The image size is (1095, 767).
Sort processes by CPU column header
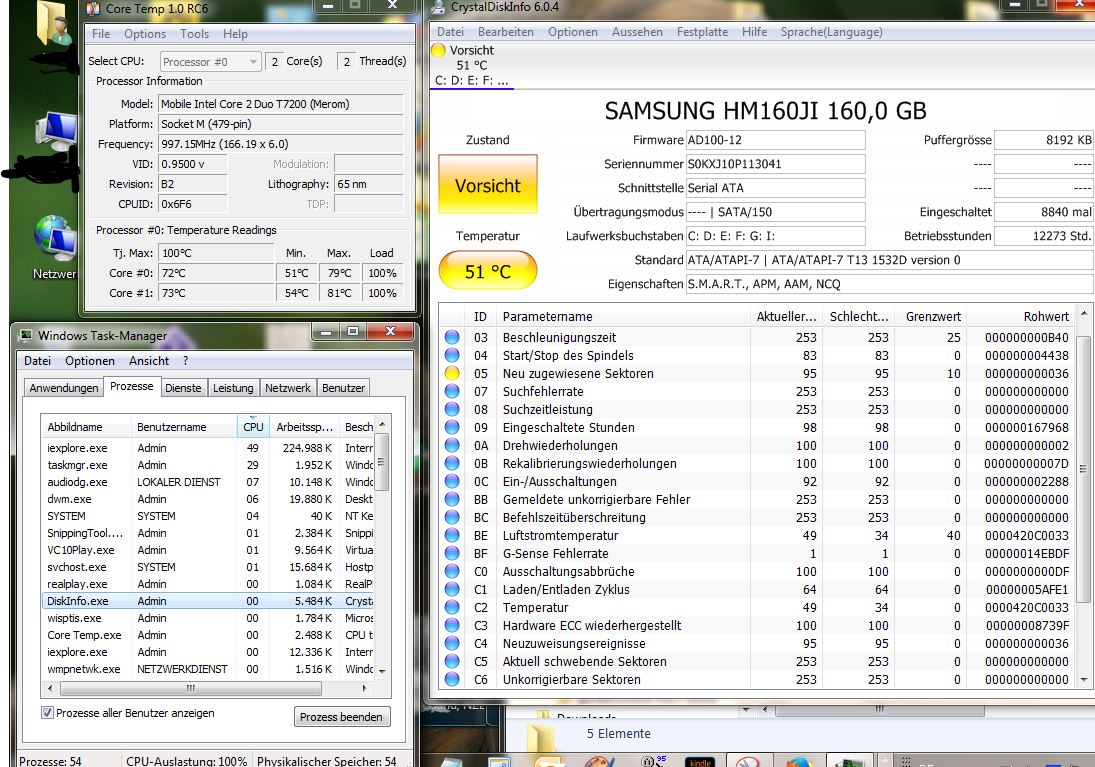[253, 427]
